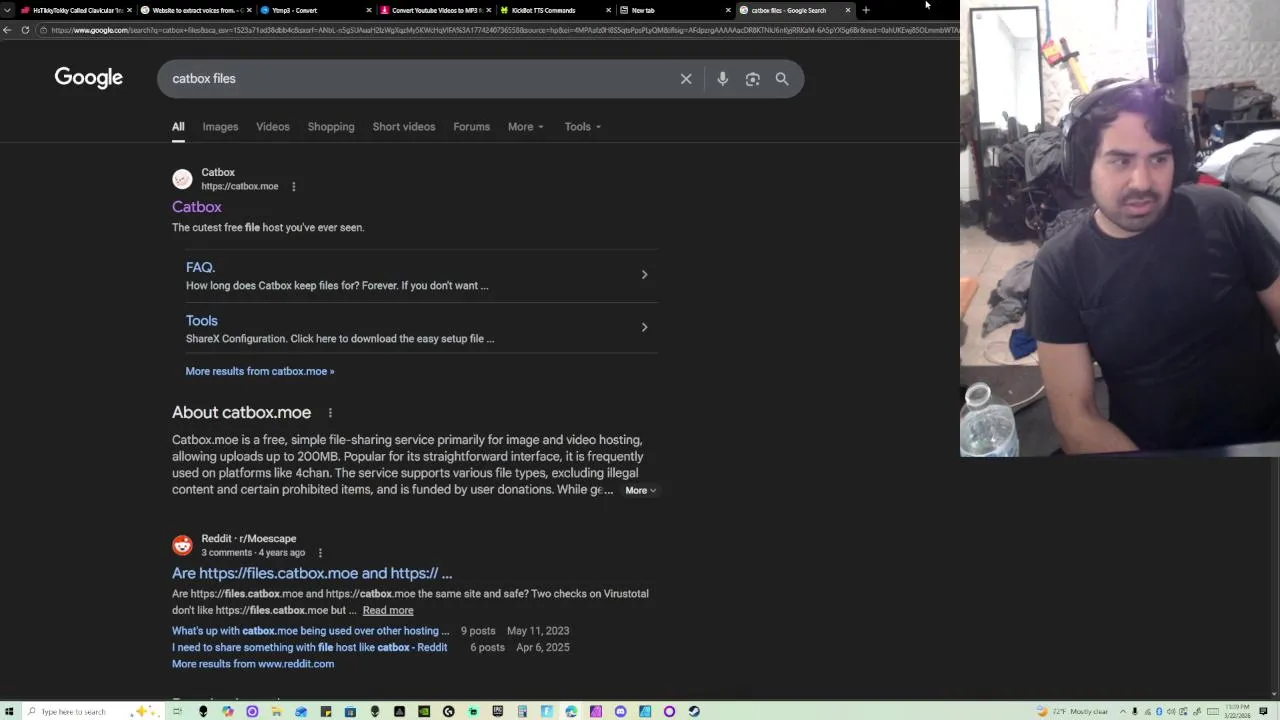
Task: Expand About catbox.moe text with More
Action: (640, 491)
